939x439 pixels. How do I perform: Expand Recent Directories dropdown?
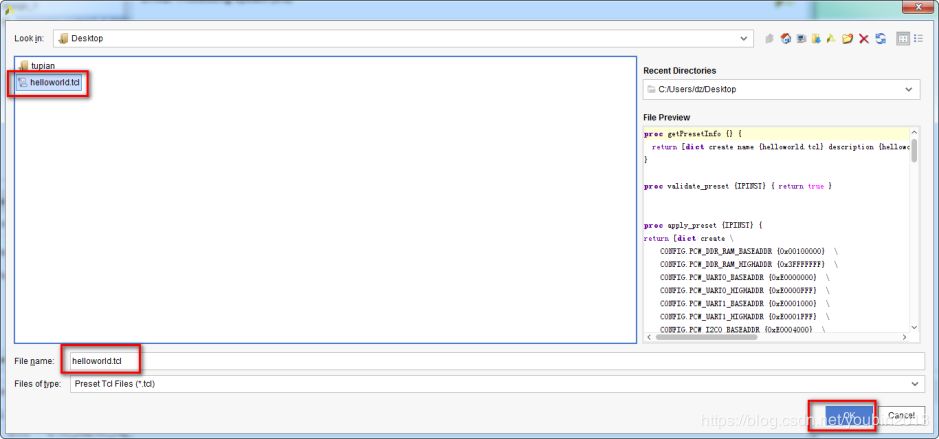coord(909,89)
